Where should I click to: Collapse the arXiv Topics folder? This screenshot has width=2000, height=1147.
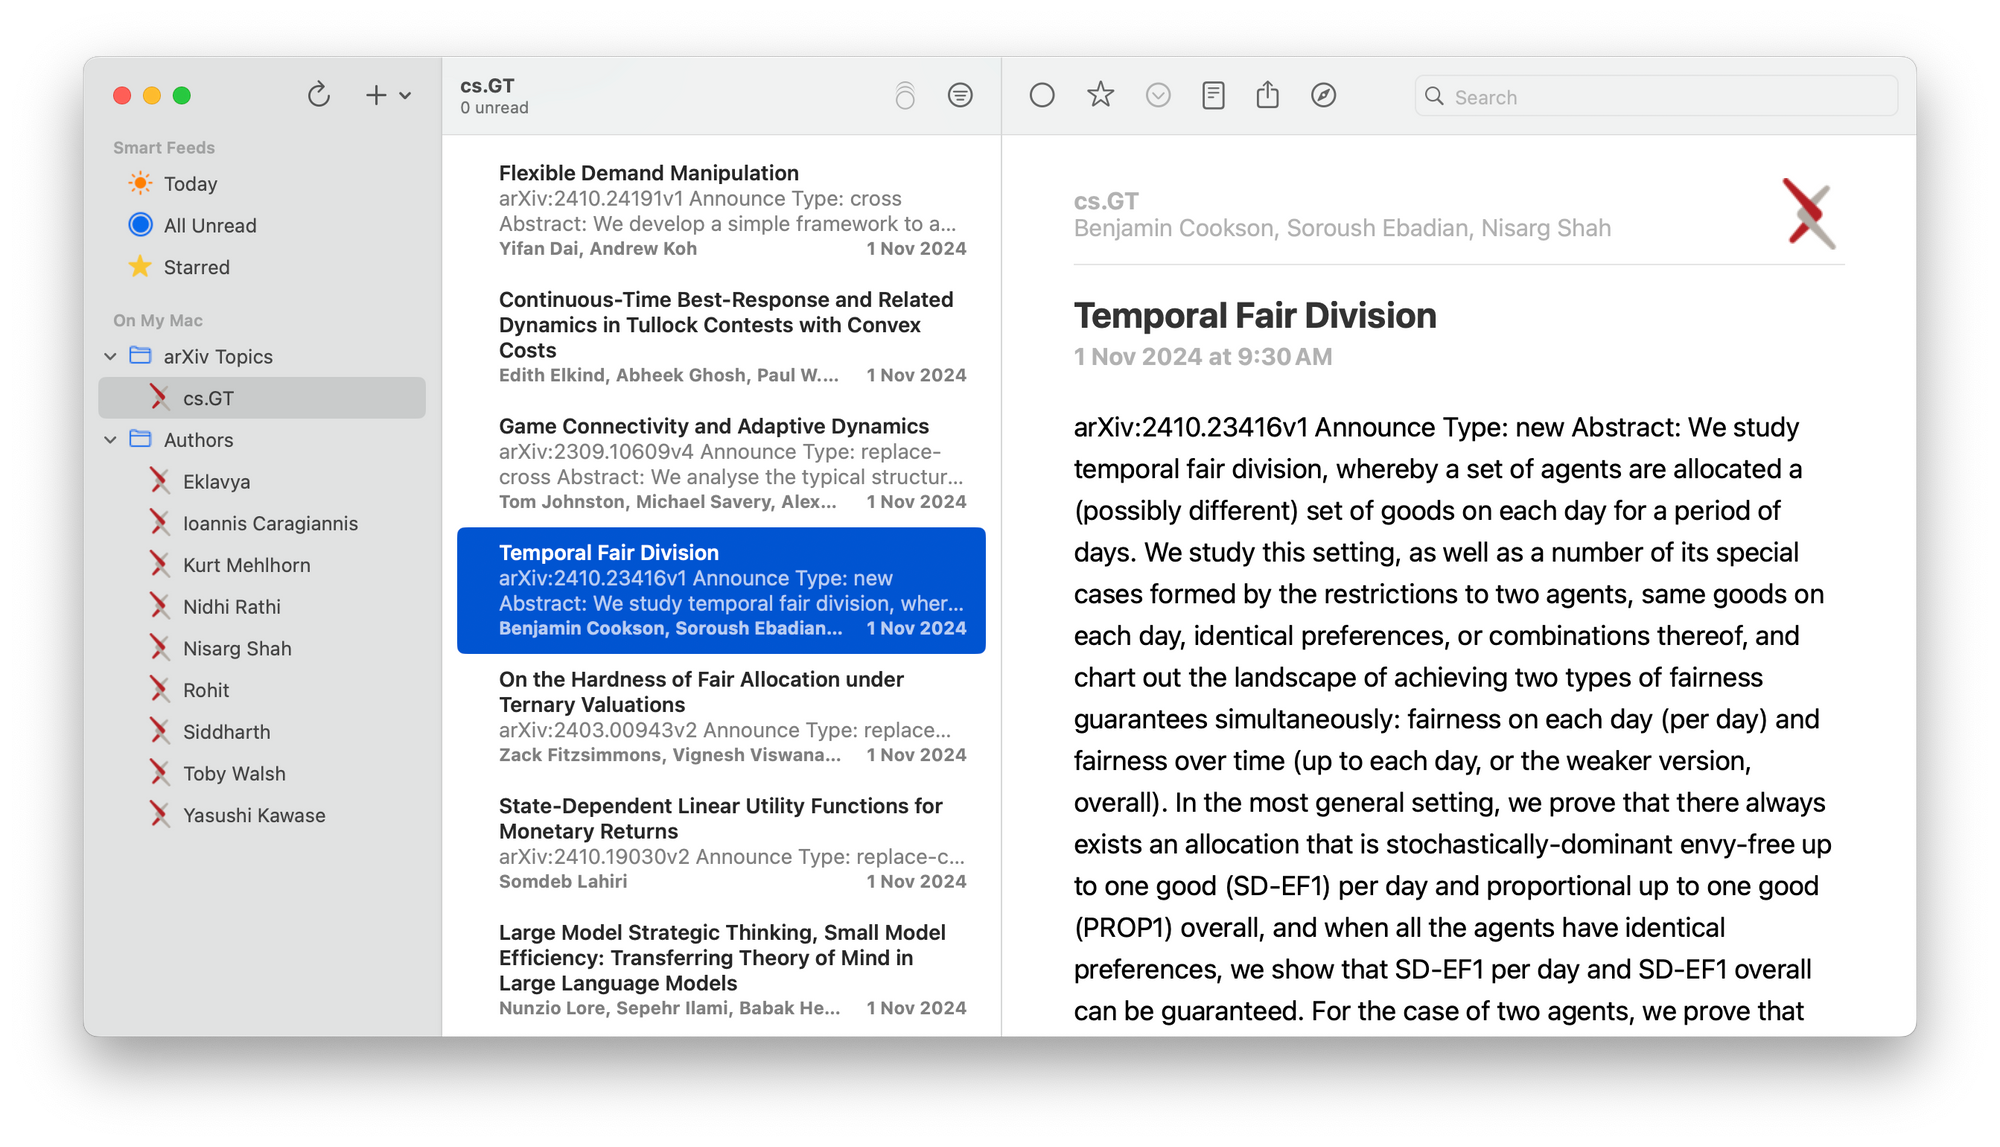pyautogui.click(x=110, y=356)
